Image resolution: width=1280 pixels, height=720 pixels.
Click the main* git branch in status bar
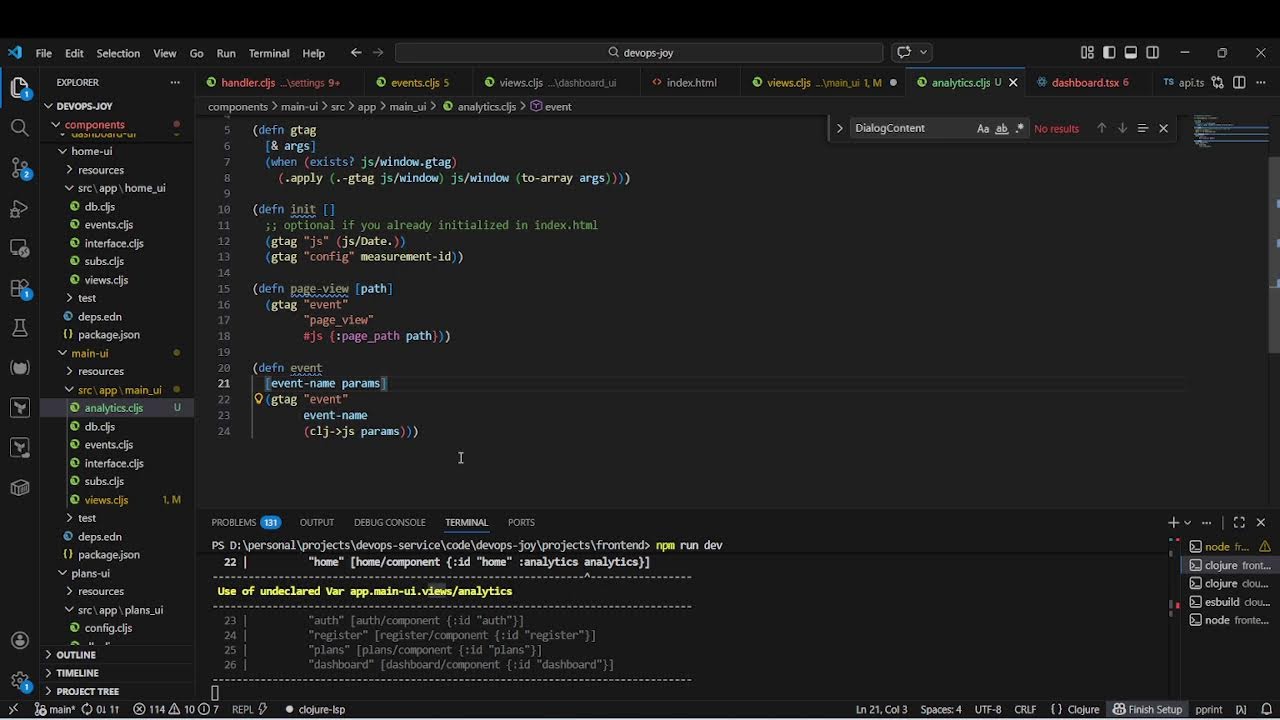(55, 709)
